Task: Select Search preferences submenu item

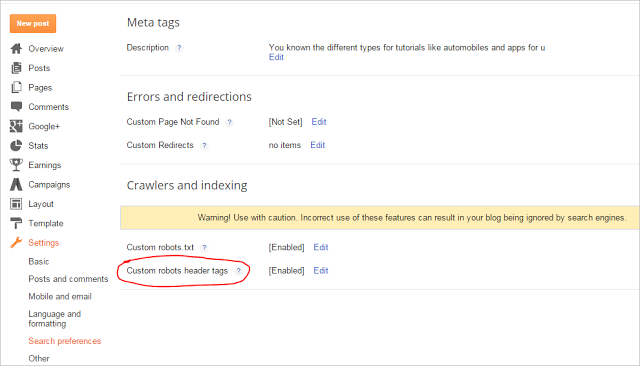Action: 64,341
